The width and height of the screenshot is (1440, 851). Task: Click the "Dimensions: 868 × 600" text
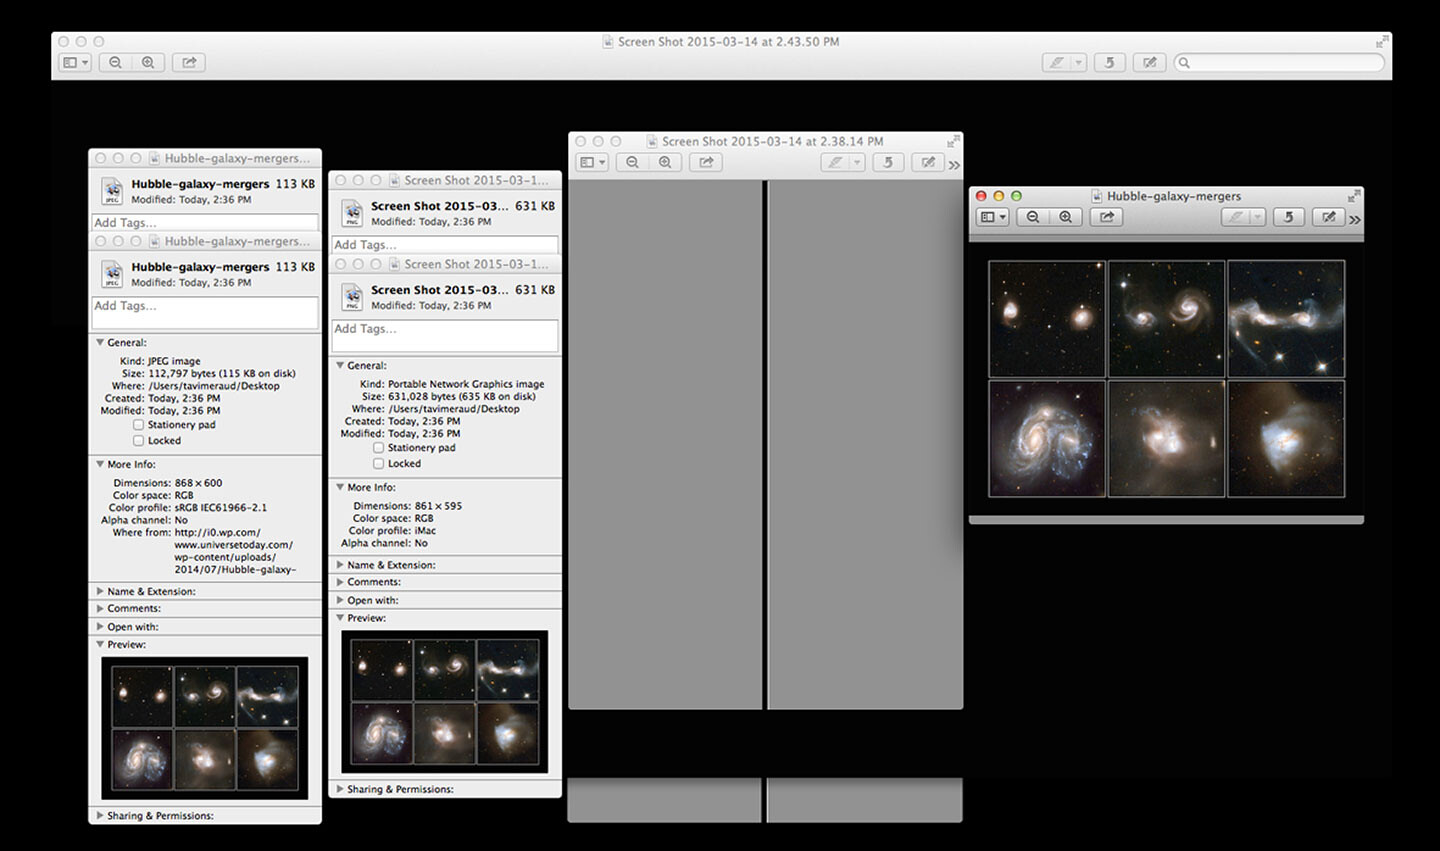point(168,483)
